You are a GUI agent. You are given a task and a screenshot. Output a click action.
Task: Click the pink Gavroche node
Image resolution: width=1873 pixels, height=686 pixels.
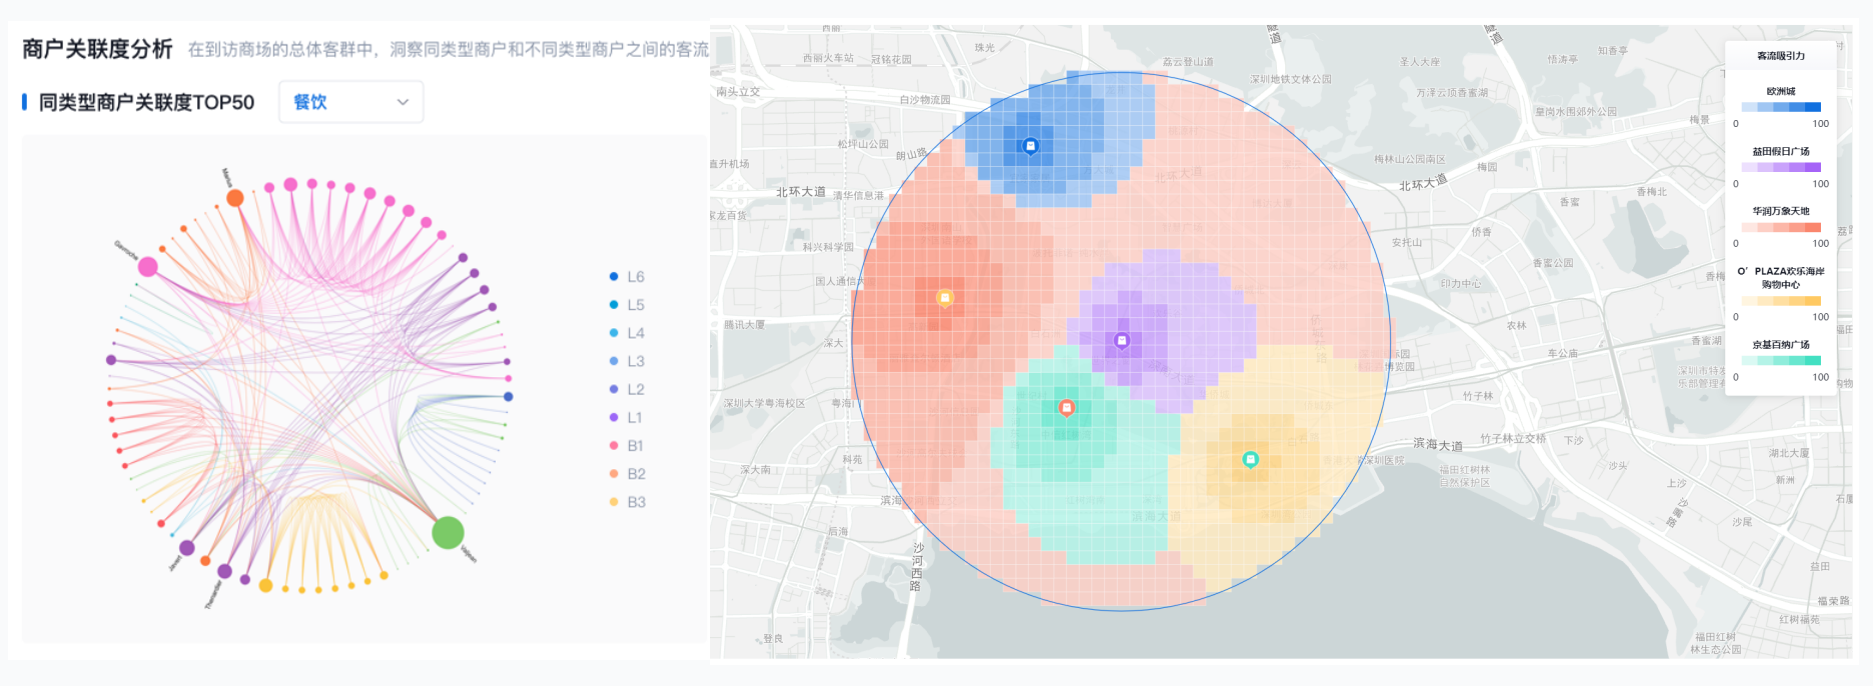click(148, 267)
